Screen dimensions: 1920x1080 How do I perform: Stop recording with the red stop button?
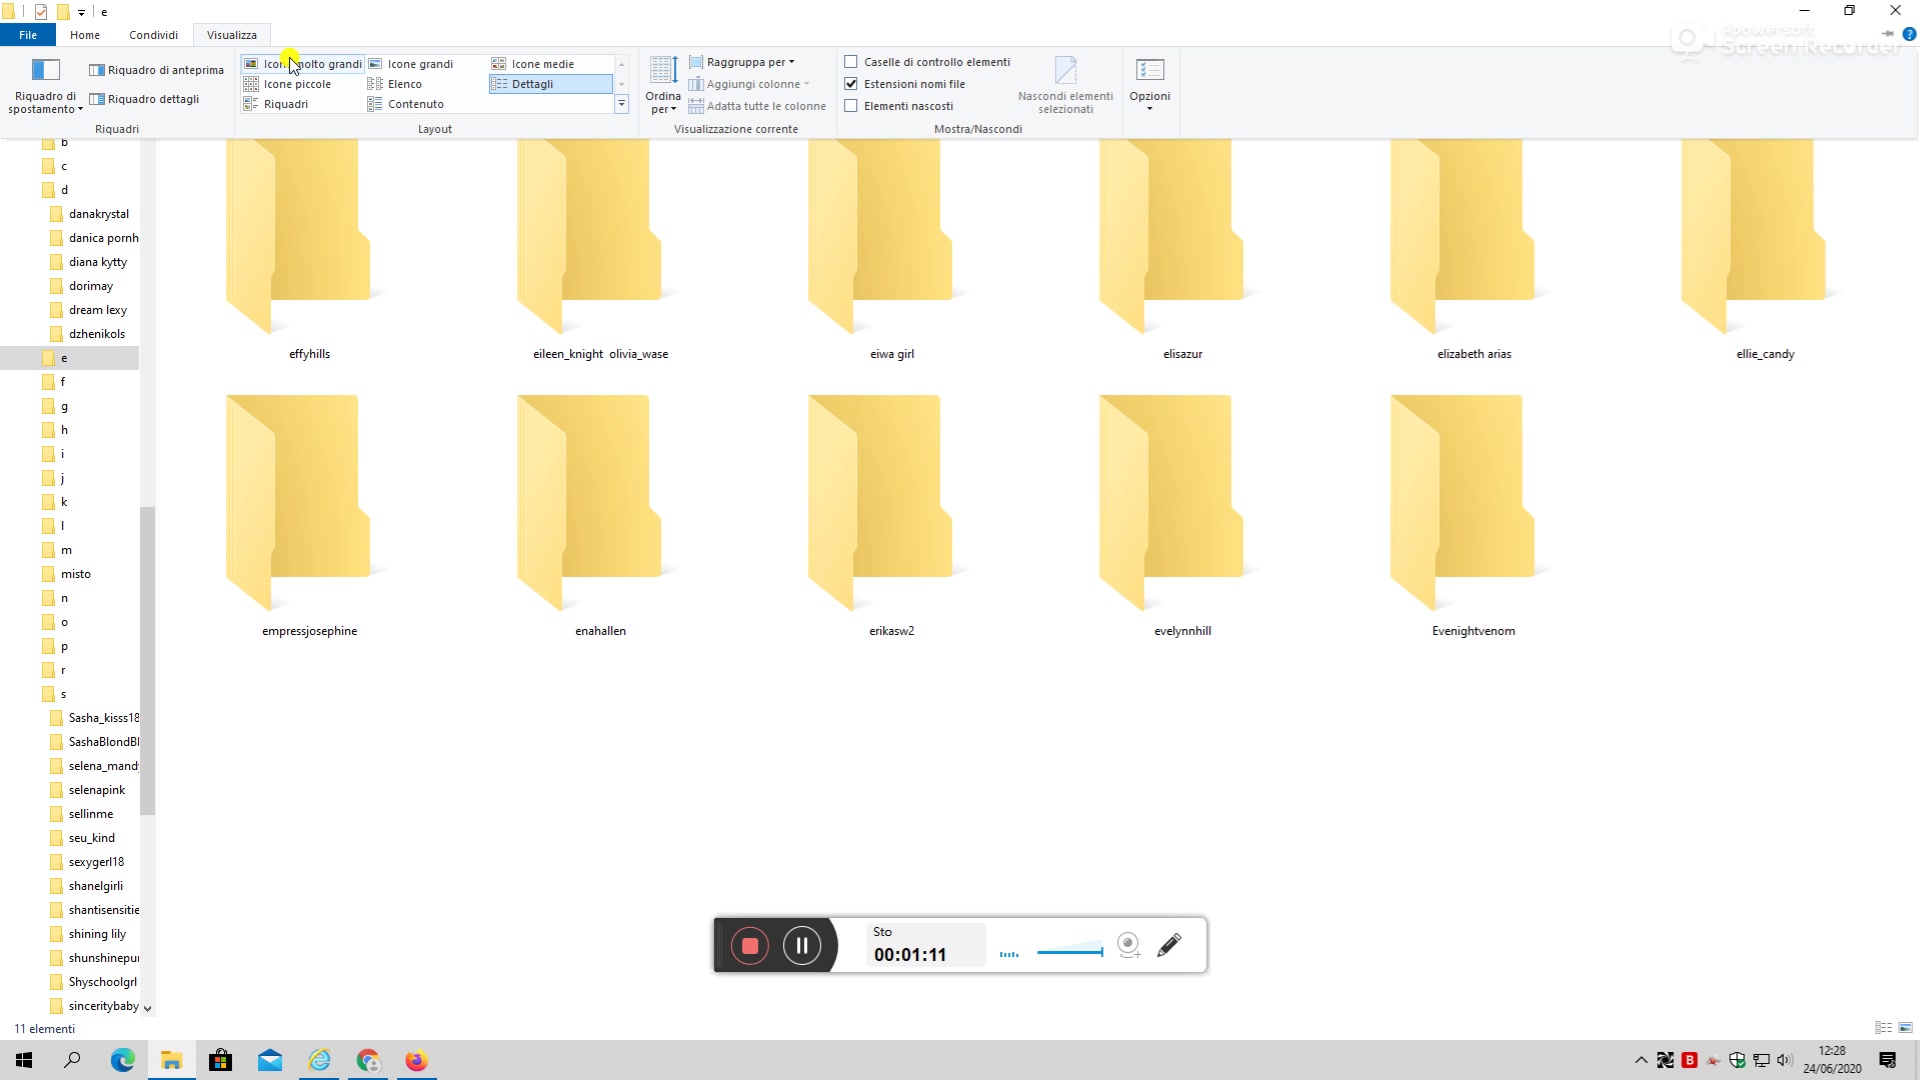(x=750, y=946)
